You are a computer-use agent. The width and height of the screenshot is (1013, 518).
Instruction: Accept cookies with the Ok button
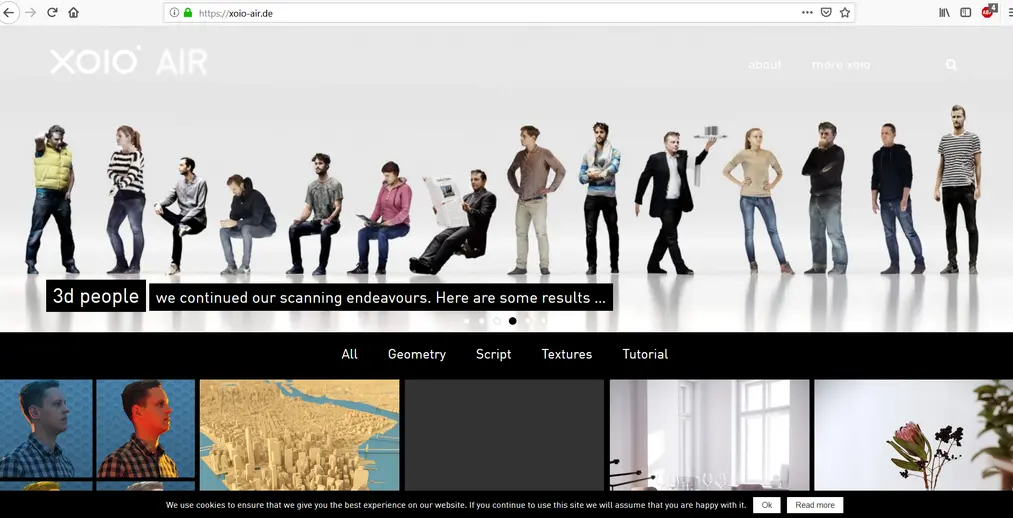click(x=766, y=505)
